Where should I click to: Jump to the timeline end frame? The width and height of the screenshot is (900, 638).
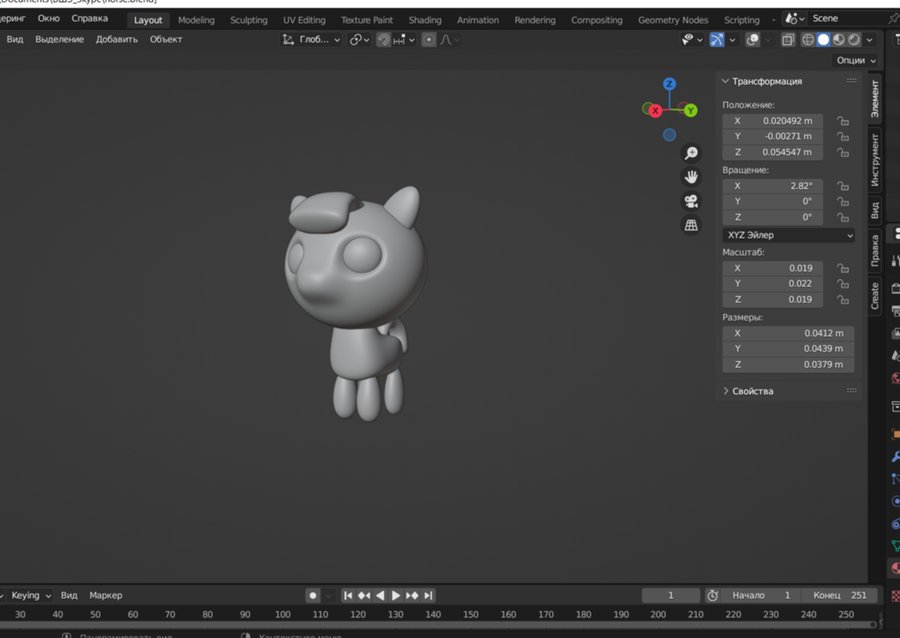tap(429, 595)
